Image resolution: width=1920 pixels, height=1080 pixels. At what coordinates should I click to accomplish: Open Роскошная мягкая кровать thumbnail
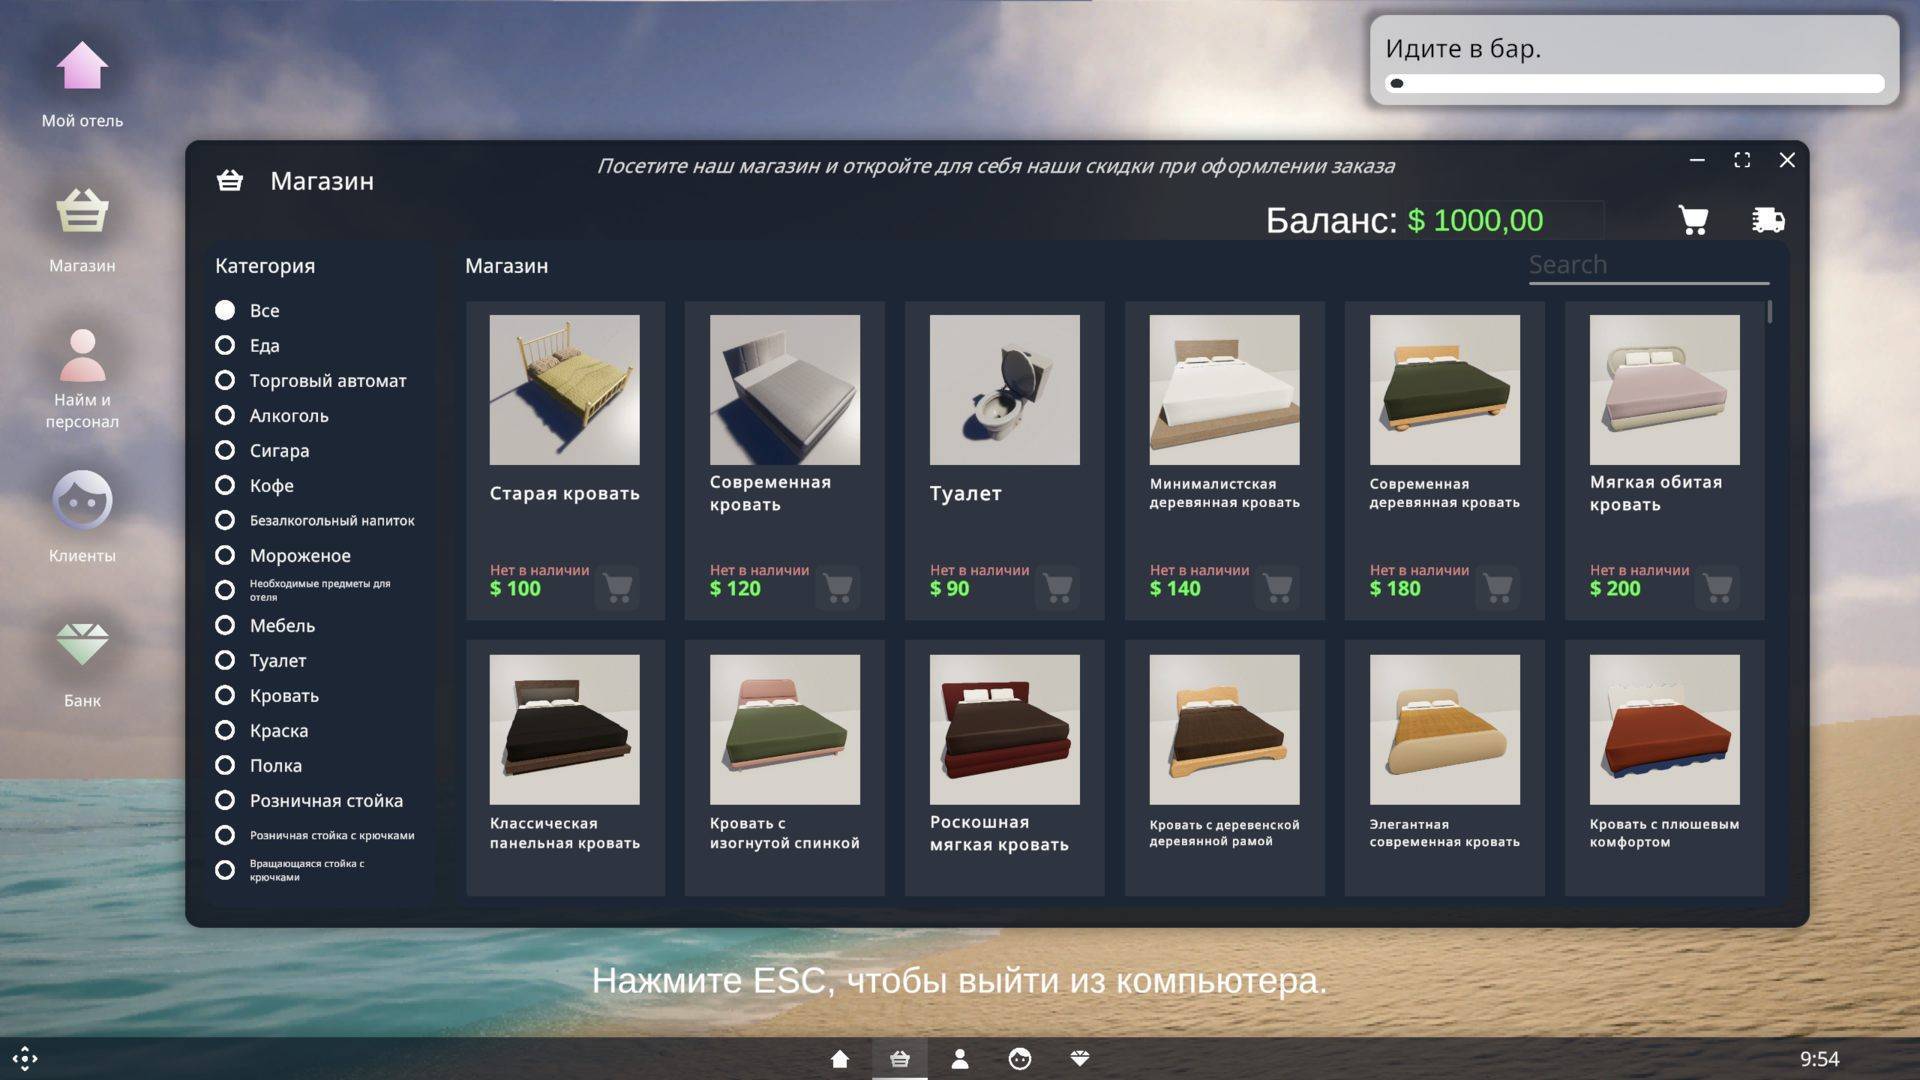coord(1004,730)
